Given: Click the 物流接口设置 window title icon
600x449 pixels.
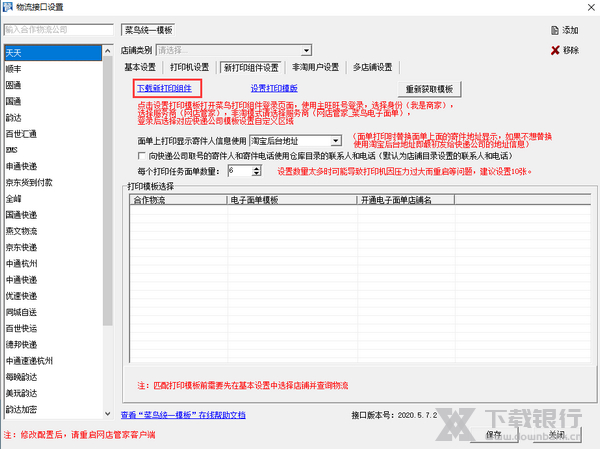Looking at the screenshot, I should point(7,7).
